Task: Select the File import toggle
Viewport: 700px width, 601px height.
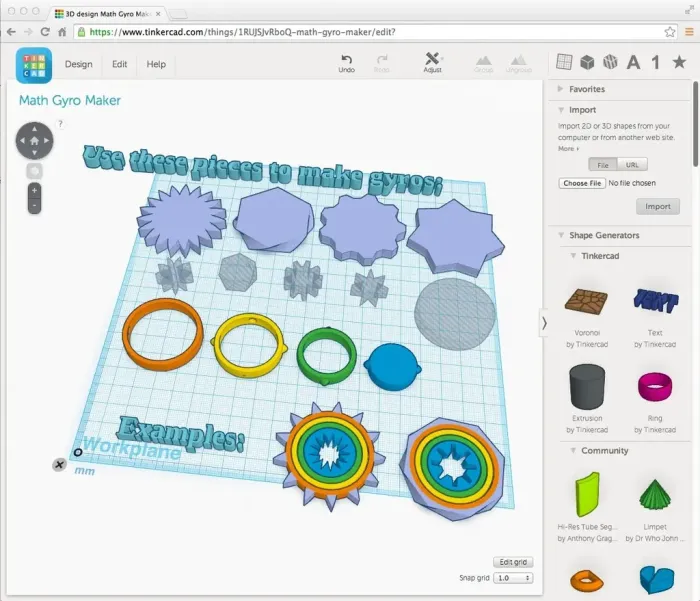Action: click(x=603, y=165)
